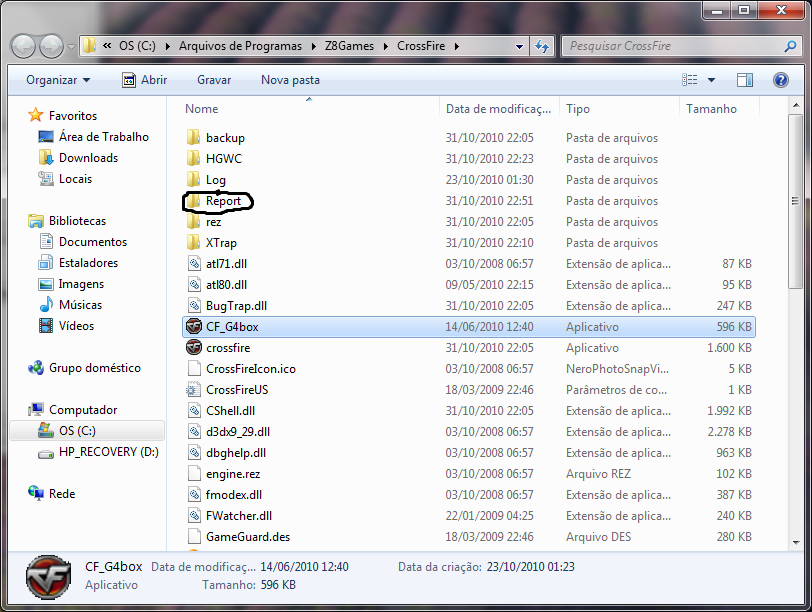This screenshot has width=812, height=612.
Task: Click the Abrir toolbar button
Action: [144, 80]
